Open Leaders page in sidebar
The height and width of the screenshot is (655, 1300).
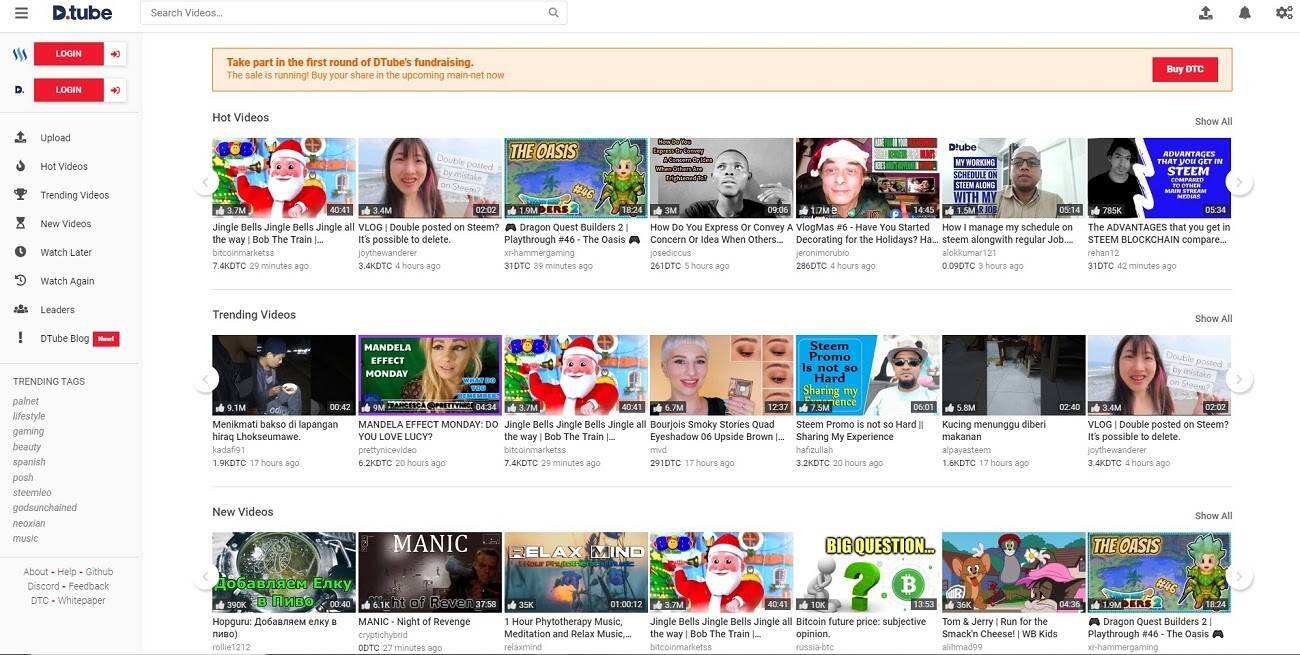[57, 310]
